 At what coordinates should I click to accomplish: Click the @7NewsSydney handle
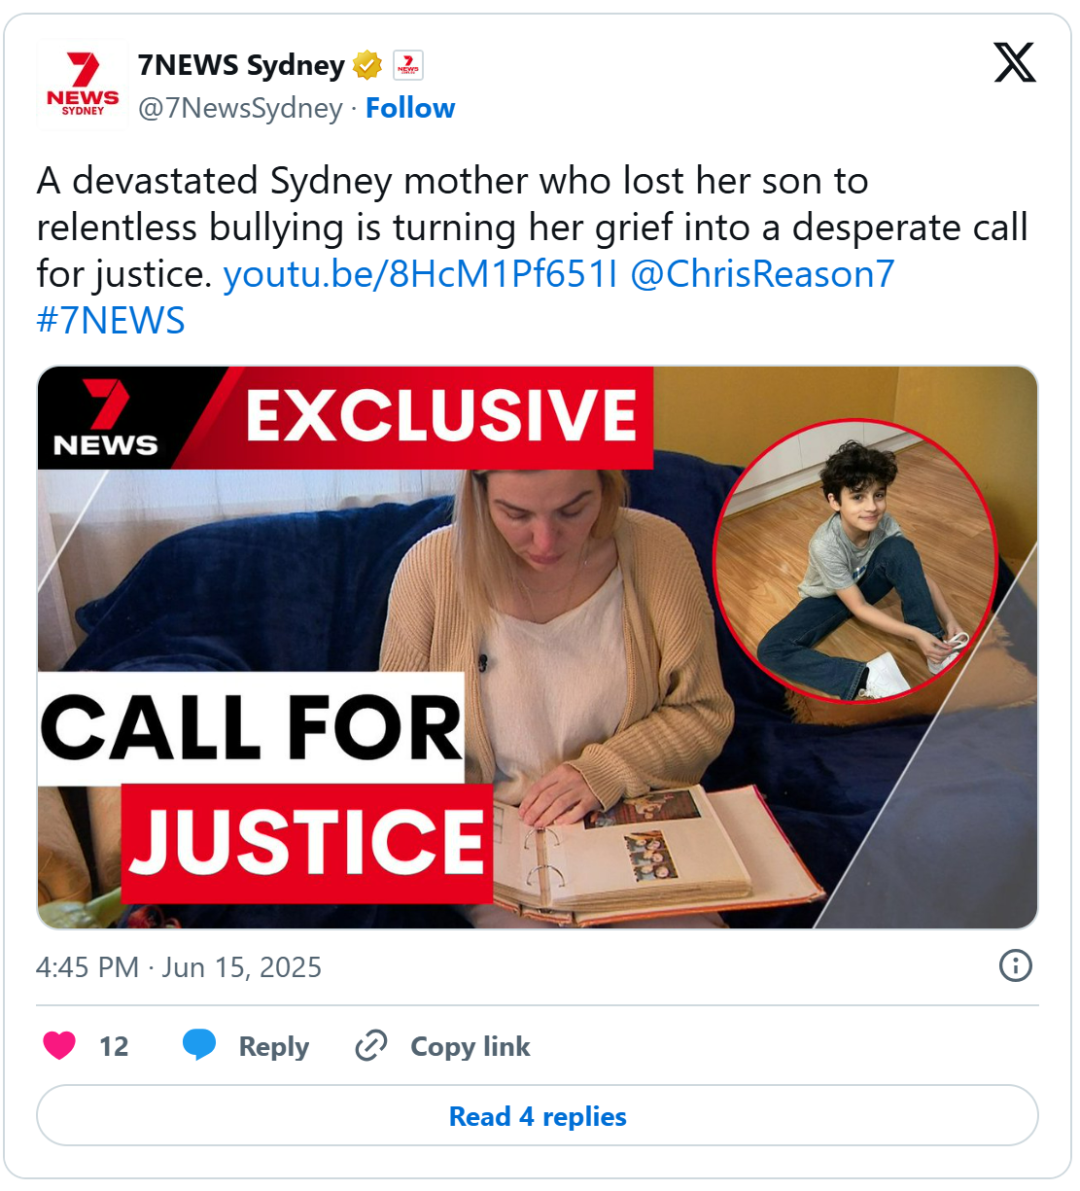240,109
